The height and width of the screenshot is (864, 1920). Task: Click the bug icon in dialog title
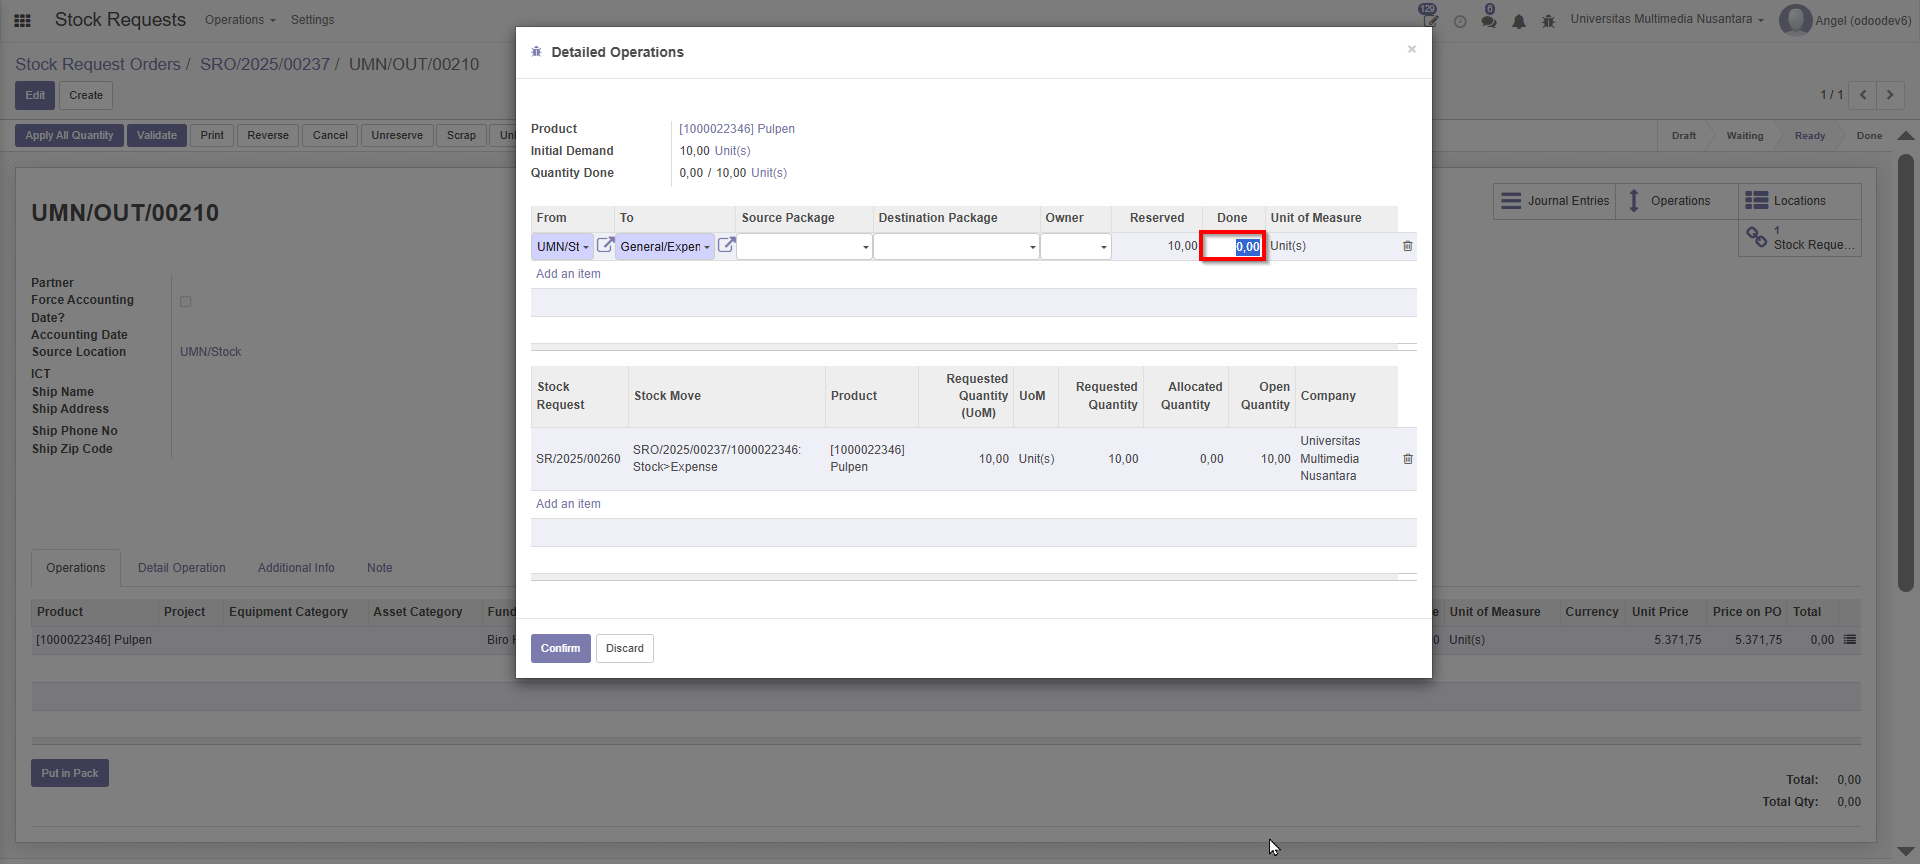(537, 52)
